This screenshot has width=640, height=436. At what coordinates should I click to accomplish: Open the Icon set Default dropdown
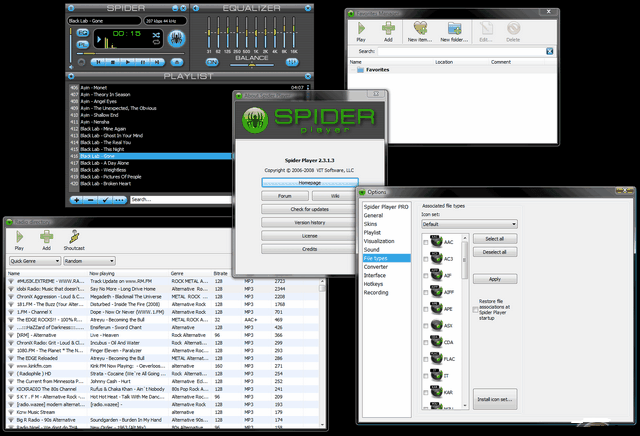coord(469,224)
